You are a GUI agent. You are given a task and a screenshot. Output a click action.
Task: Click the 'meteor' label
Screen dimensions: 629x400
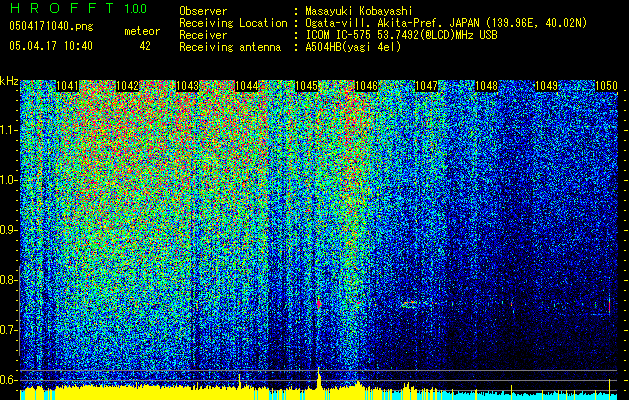pyautogui.click(x=142, y=31)
